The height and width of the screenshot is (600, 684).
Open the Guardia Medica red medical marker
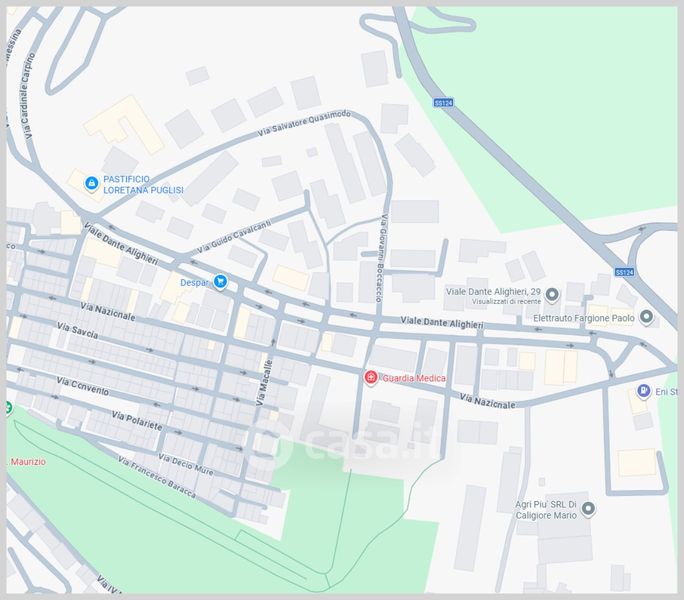coord(371,377)
